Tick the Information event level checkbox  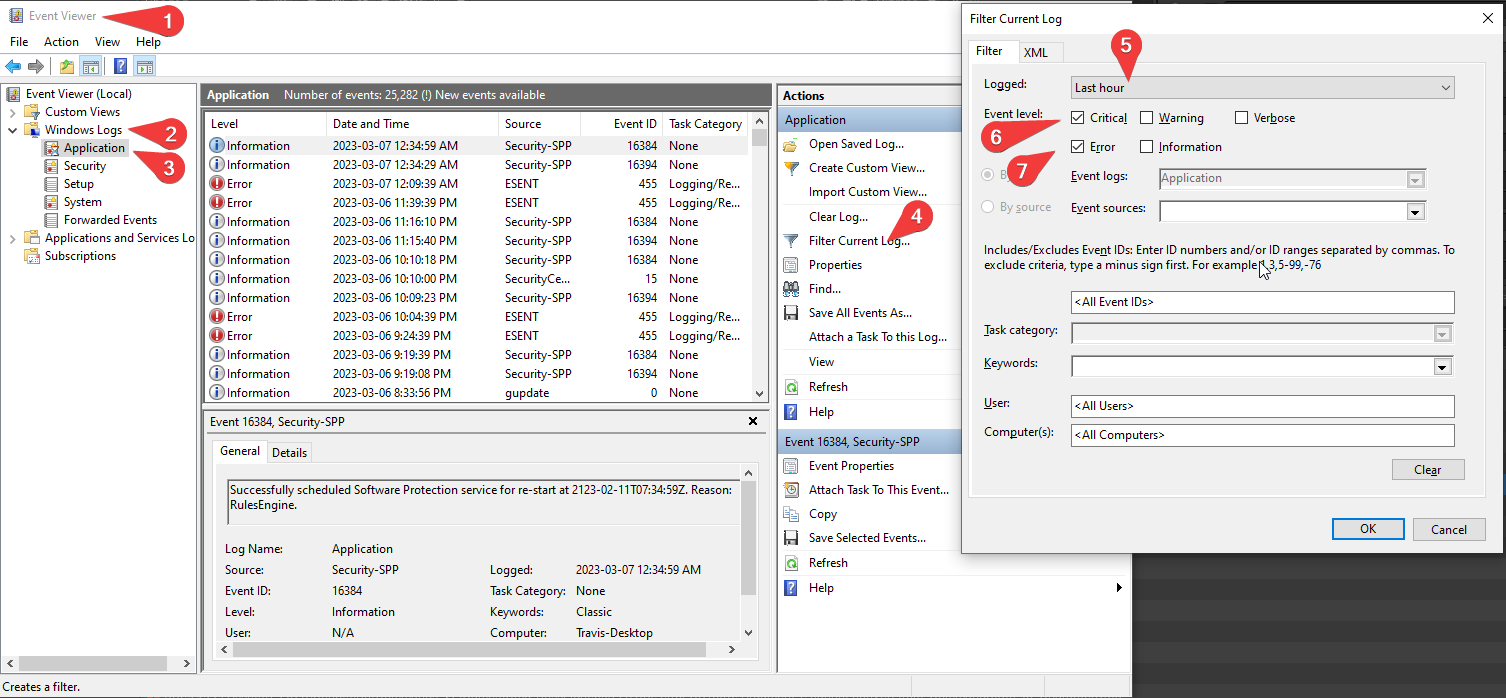tap(1146, 147)
